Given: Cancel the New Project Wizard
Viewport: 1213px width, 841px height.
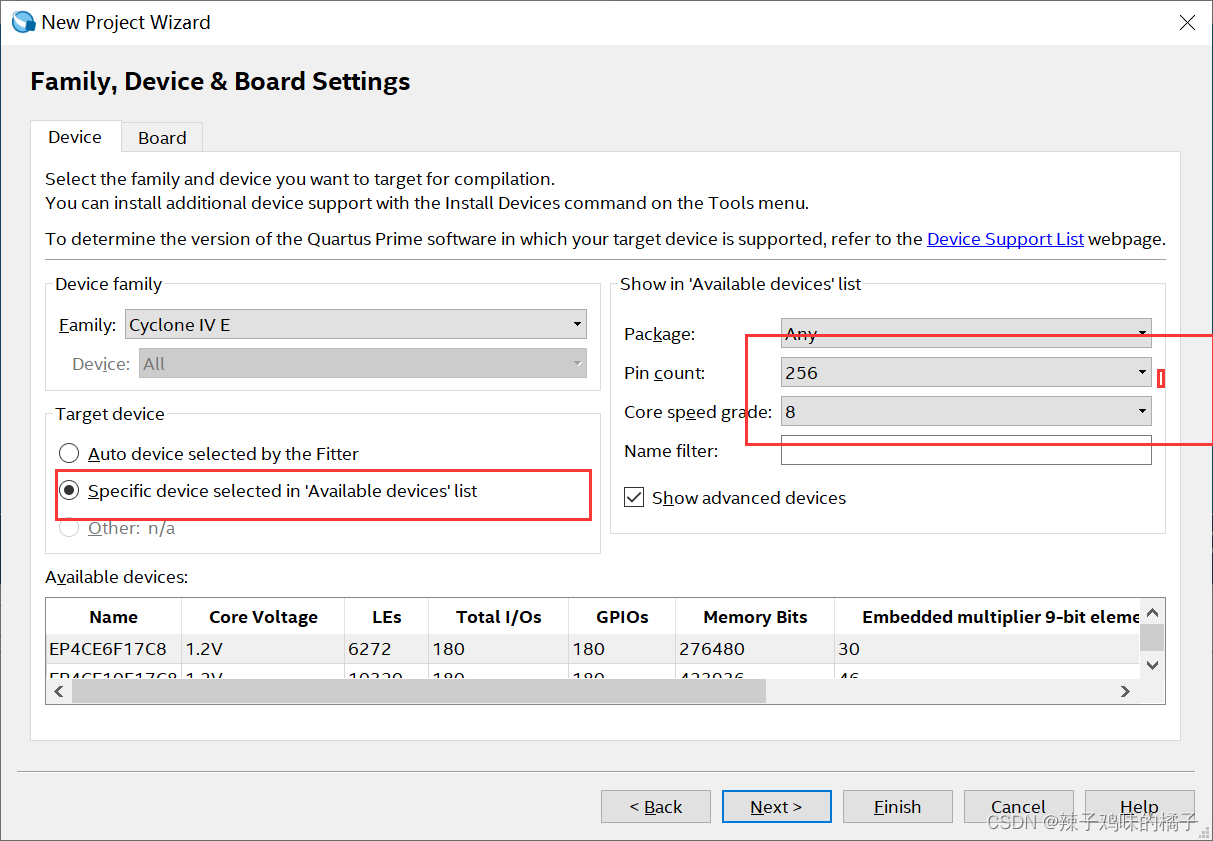Looking at the screenshot, I should click(1018, 807).
